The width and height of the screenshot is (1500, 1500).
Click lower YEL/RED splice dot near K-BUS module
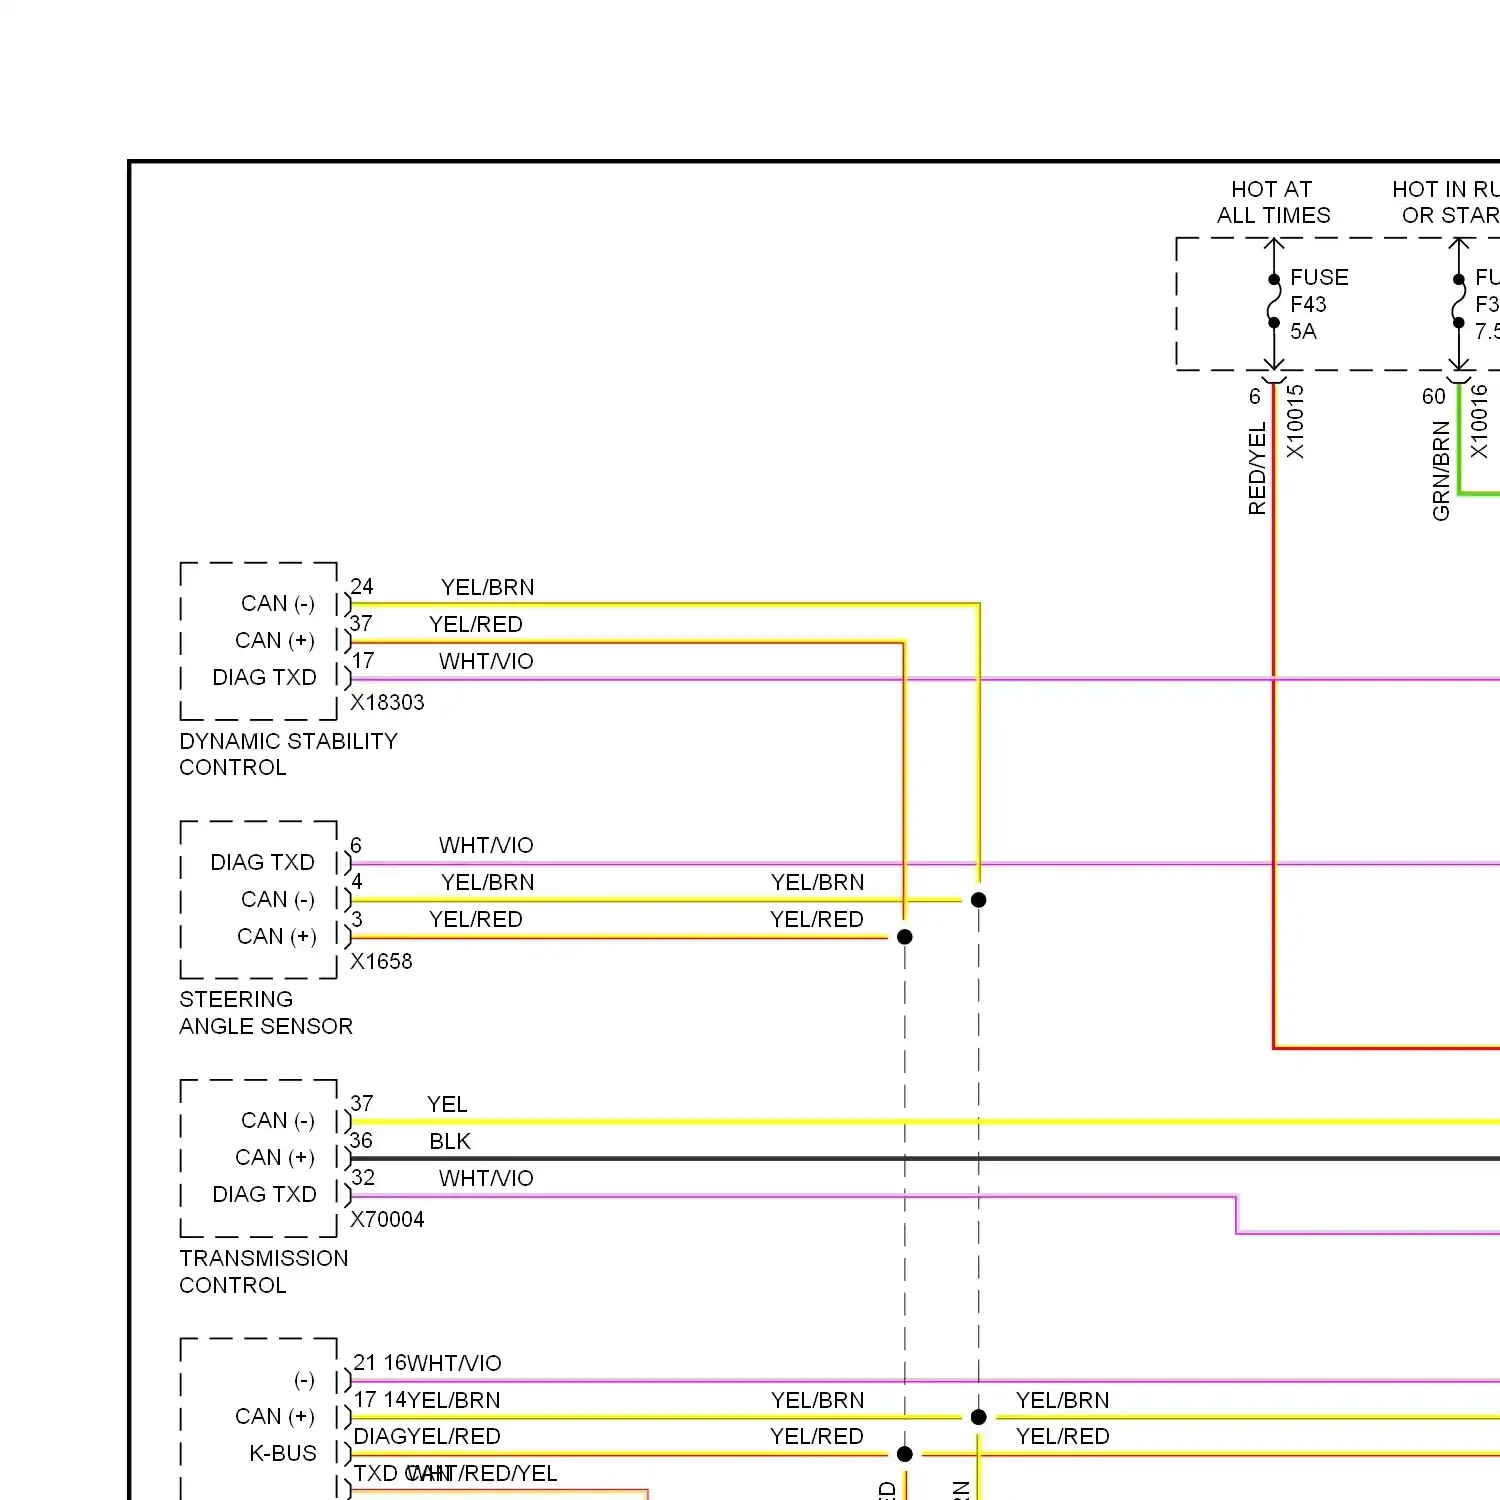pos(905,1454)
